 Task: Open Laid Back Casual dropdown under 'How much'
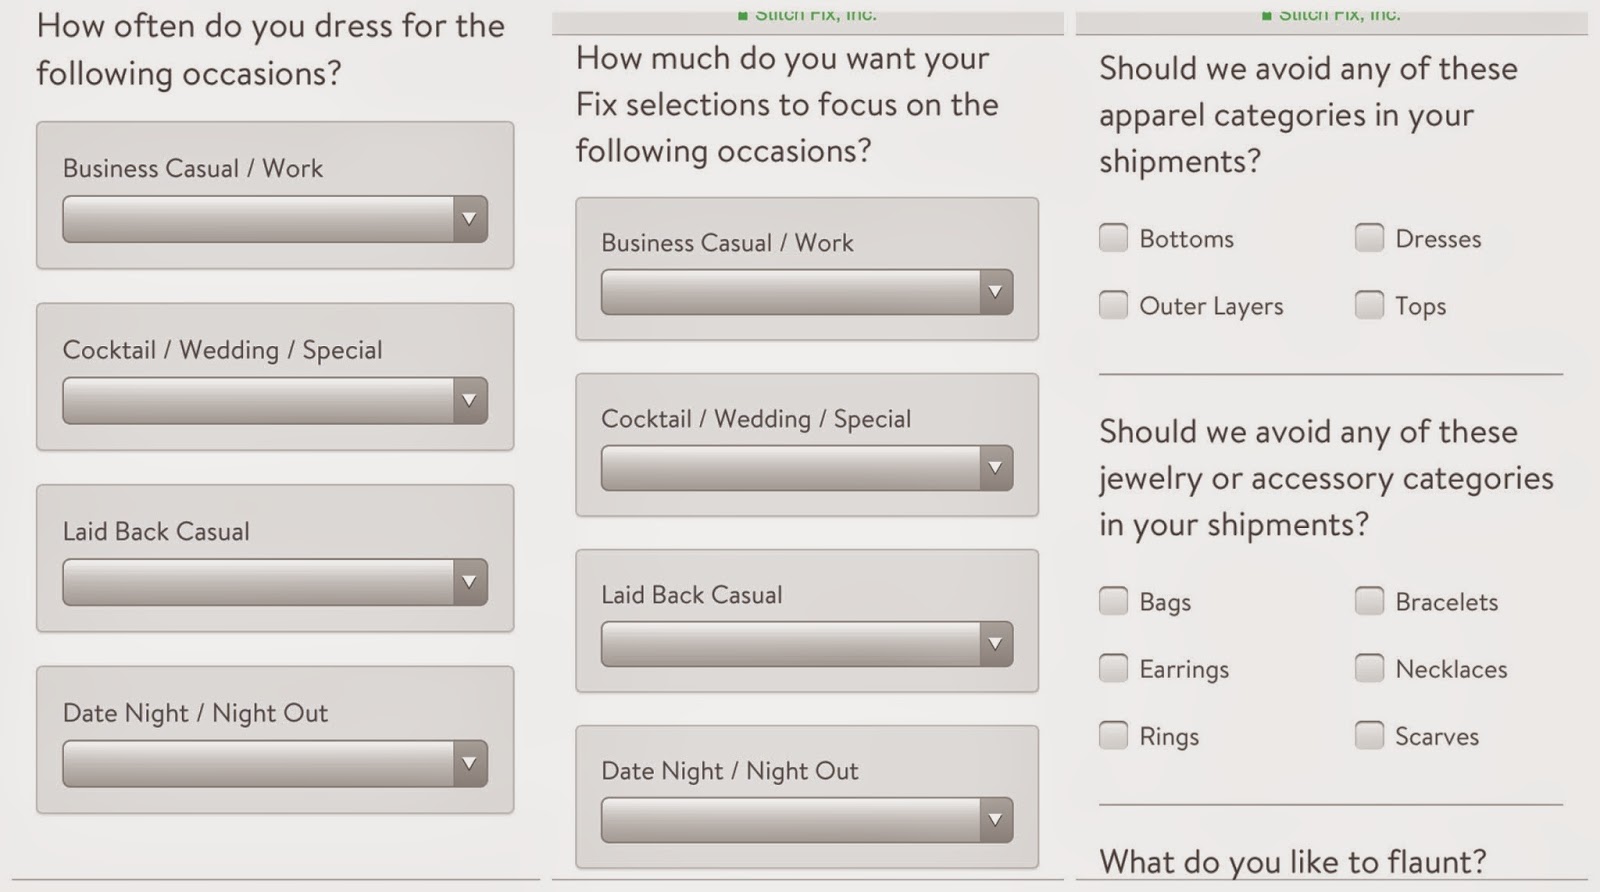tap(806, 644)
